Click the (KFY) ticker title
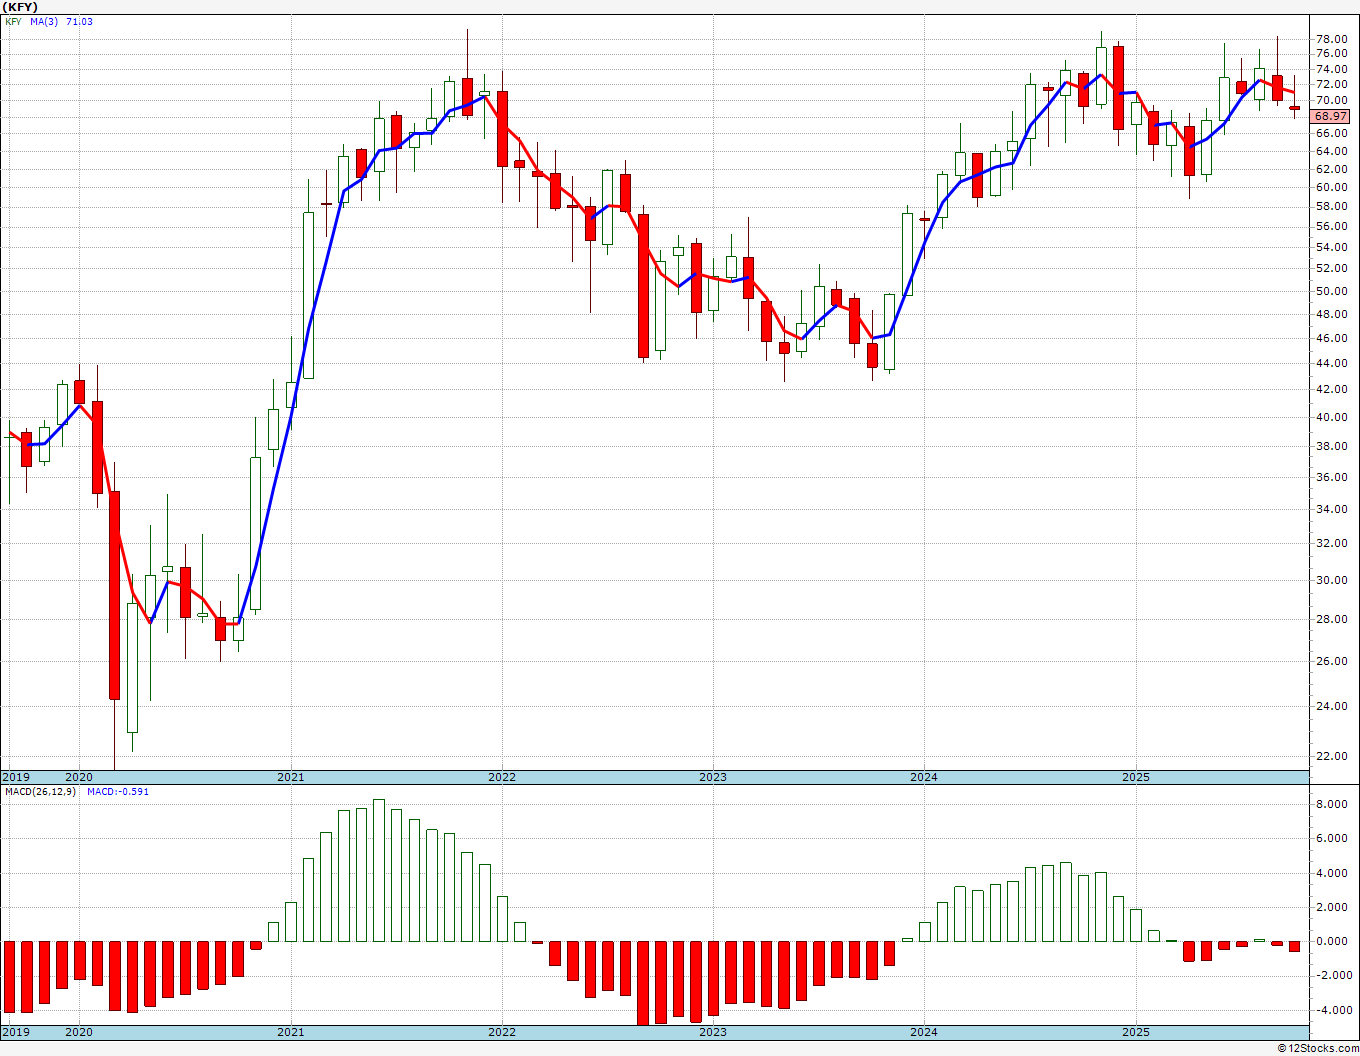Viewport: 1360px width, 1056px height. pyautogui.click(x=23, y=7)
